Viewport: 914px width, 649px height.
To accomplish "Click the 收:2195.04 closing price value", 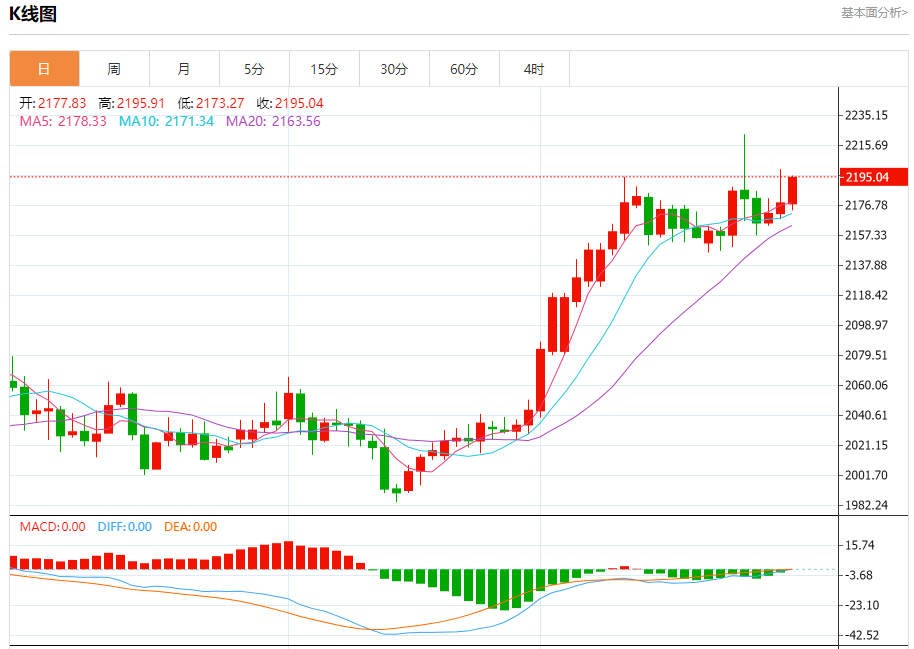I will coord(290,103).
